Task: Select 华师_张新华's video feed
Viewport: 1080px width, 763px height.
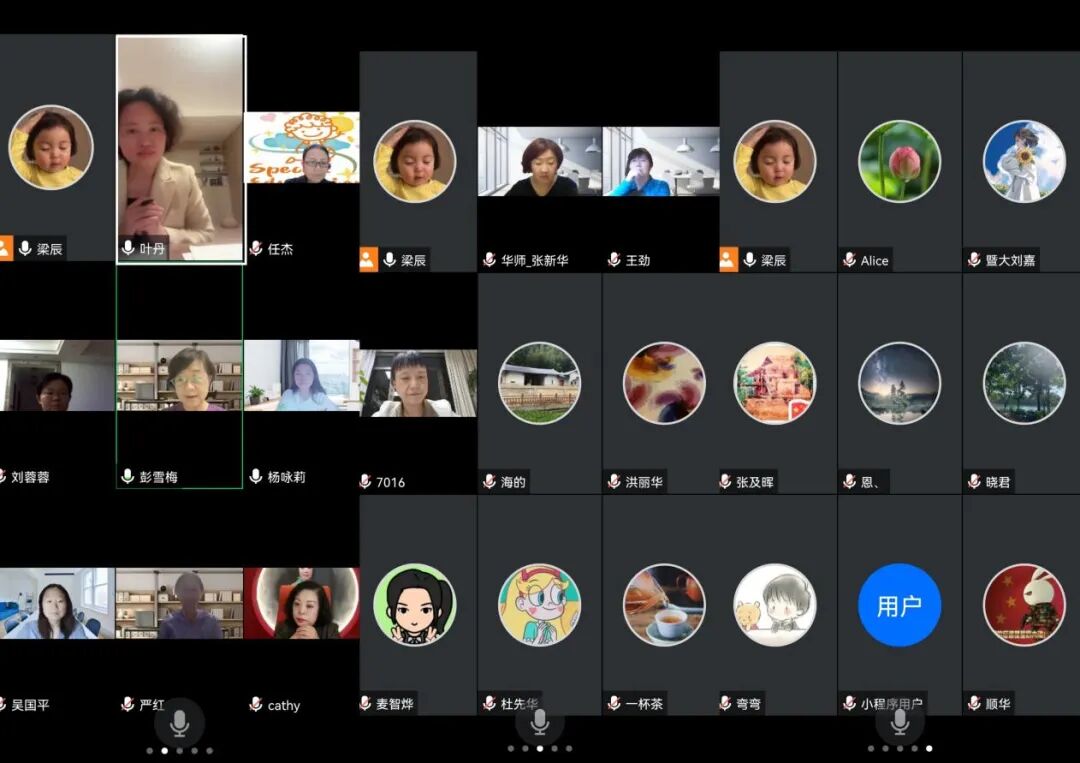Action: [540, 161]
